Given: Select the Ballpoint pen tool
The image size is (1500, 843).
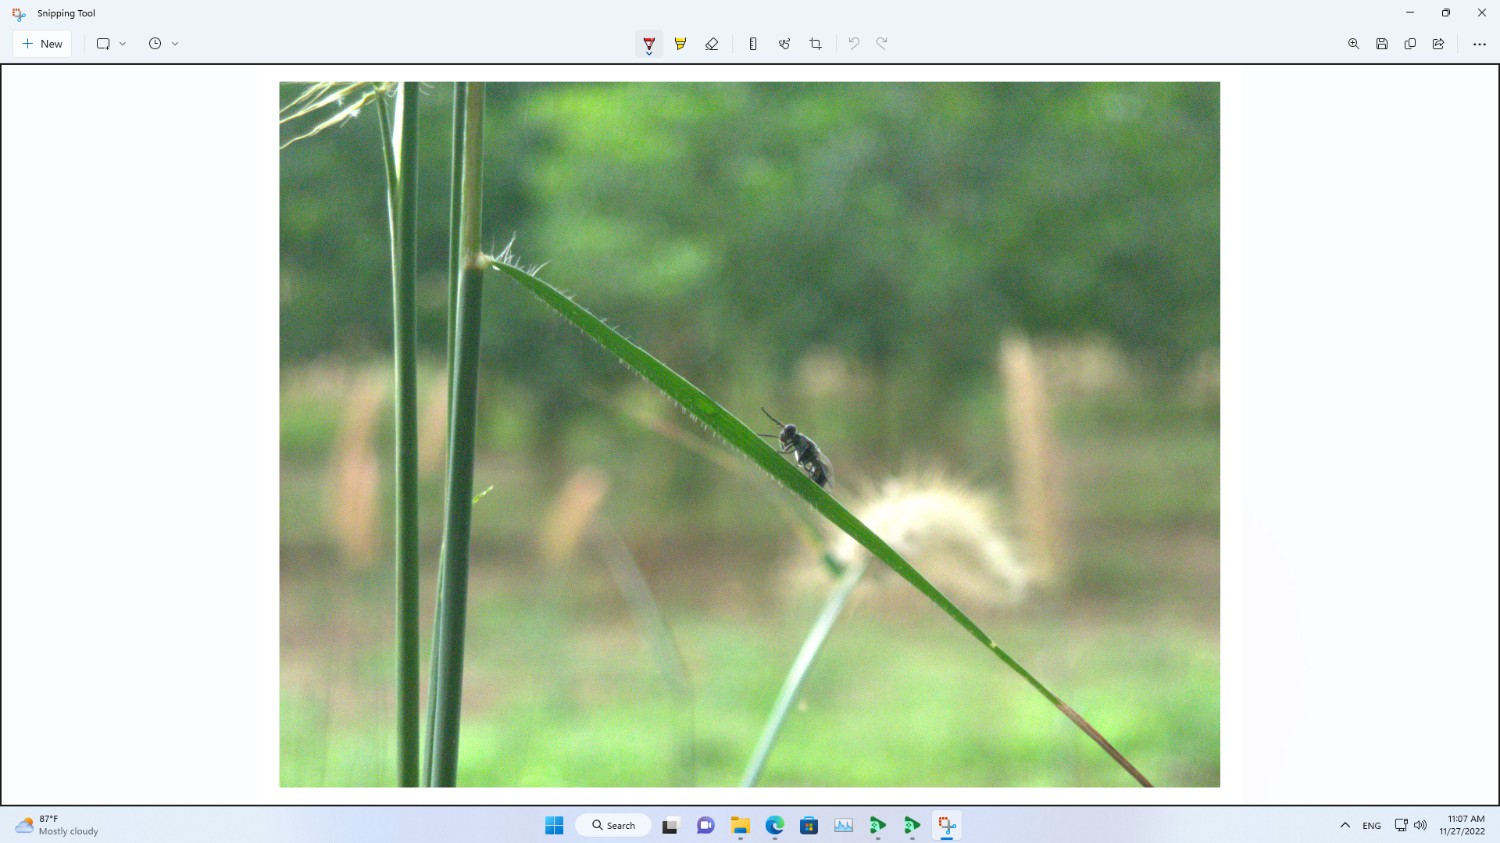Looking at the screenshot, I should [649, 44].
